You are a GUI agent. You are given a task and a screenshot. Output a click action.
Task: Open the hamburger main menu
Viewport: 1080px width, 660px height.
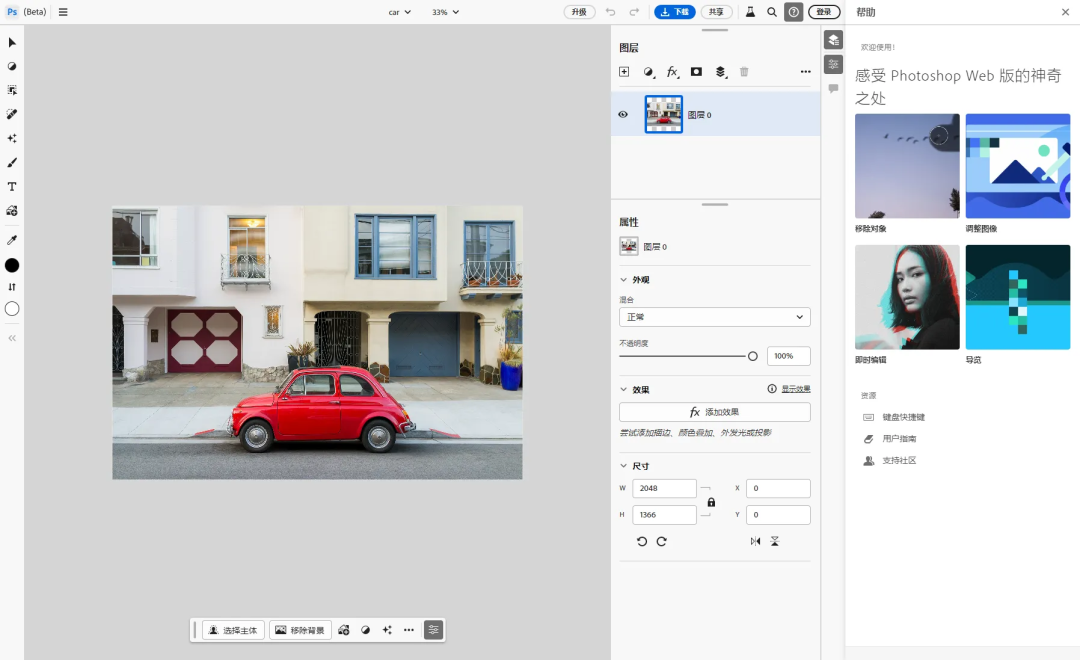click(63, 12)
